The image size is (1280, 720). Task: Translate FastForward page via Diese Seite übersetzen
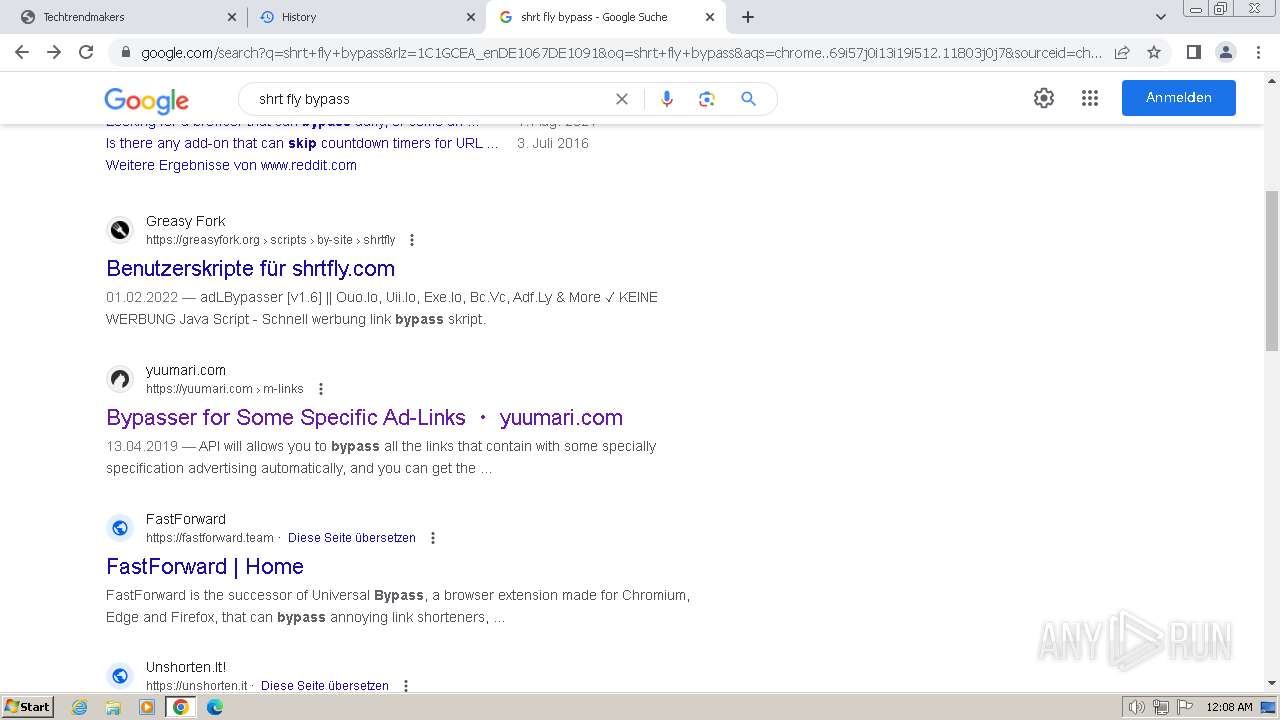pyautogui.click(x=352, y=538)
